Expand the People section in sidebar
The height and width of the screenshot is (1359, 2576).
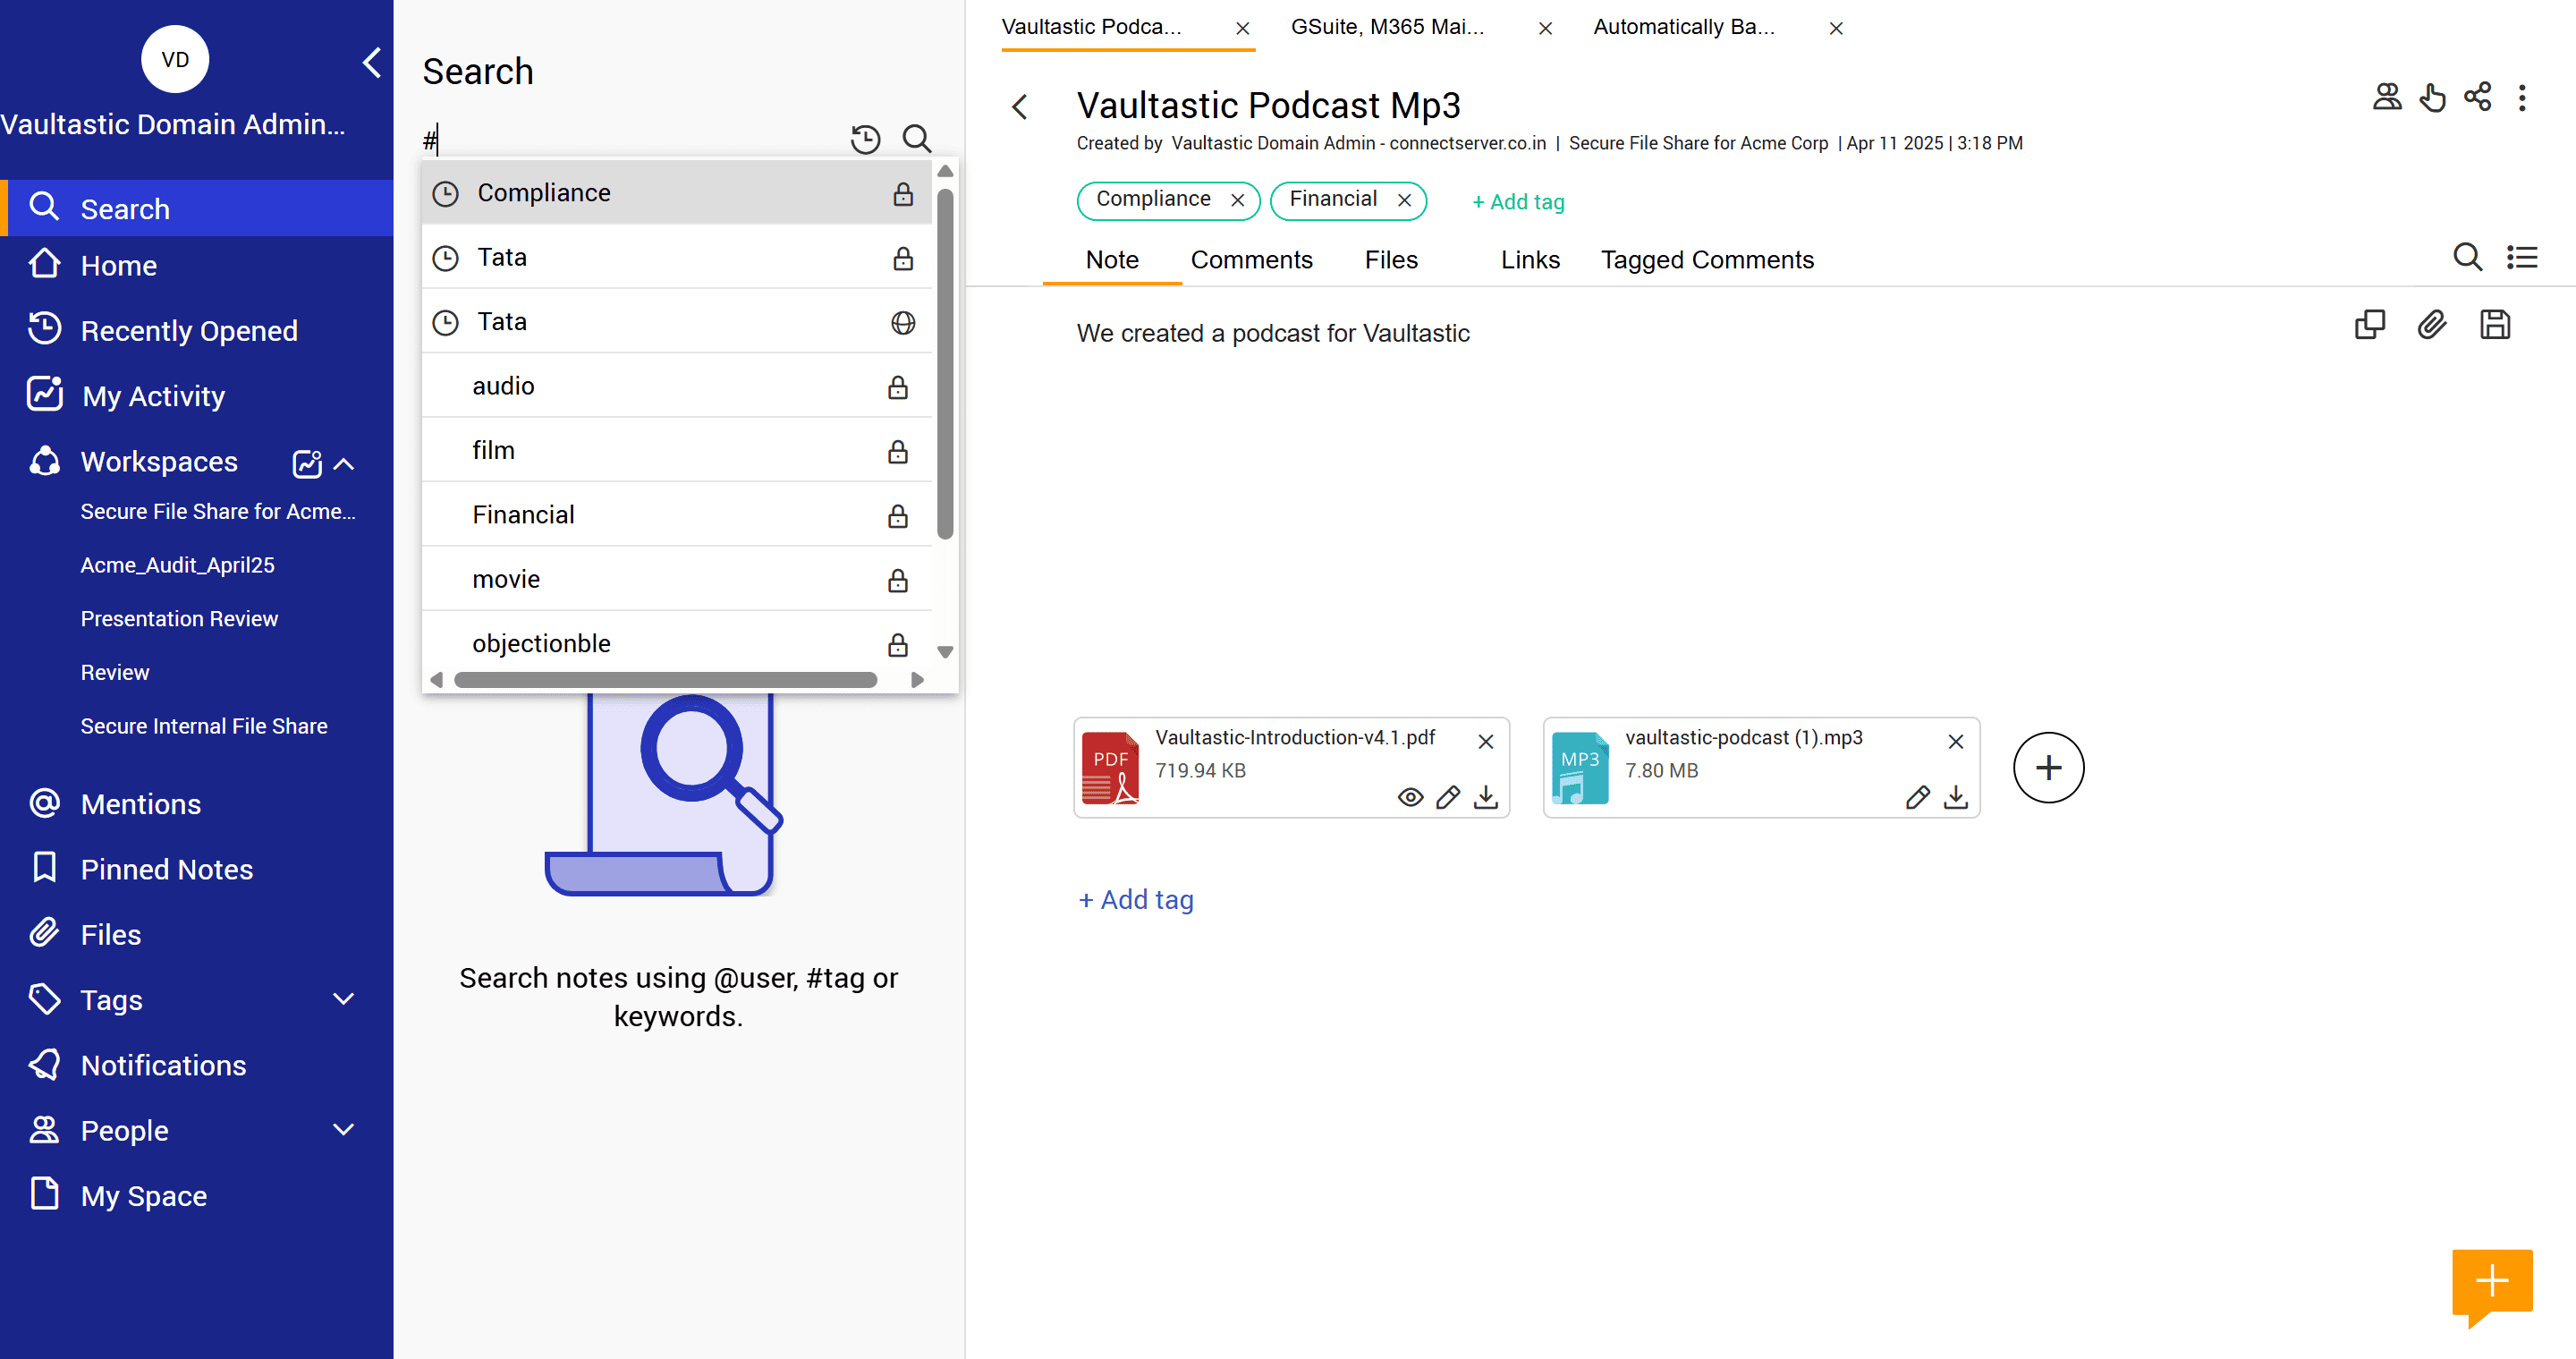click(343, 1130)
